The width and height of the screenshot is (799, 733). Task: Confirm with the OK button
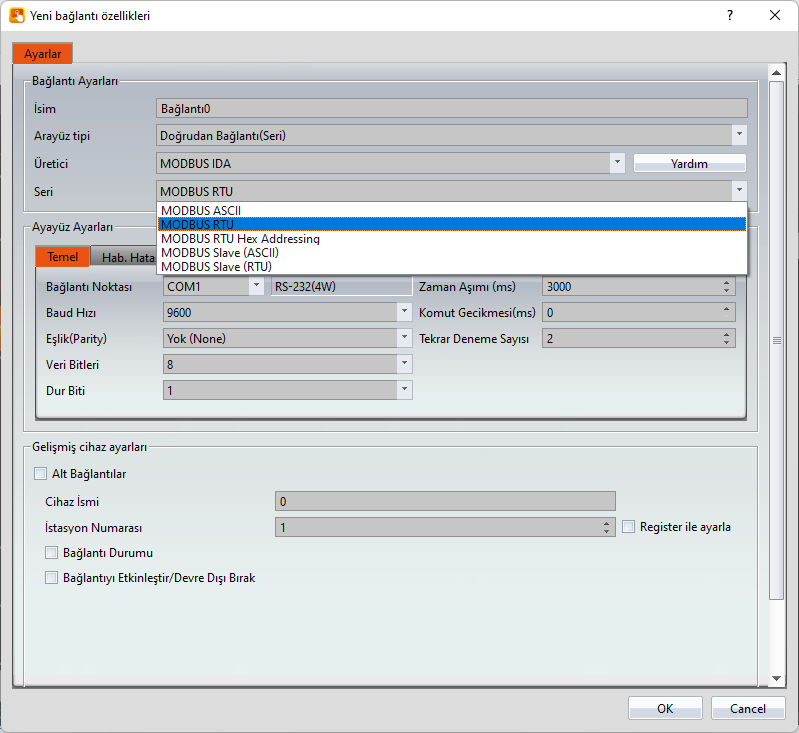[665, 708]
